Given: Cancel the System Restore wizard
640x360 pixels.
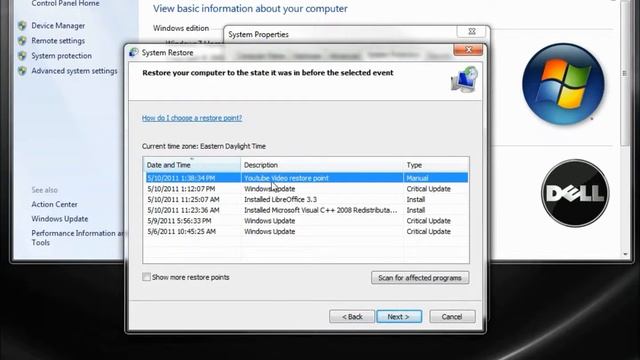Looking at the screenshot, I should pos(452,317).
